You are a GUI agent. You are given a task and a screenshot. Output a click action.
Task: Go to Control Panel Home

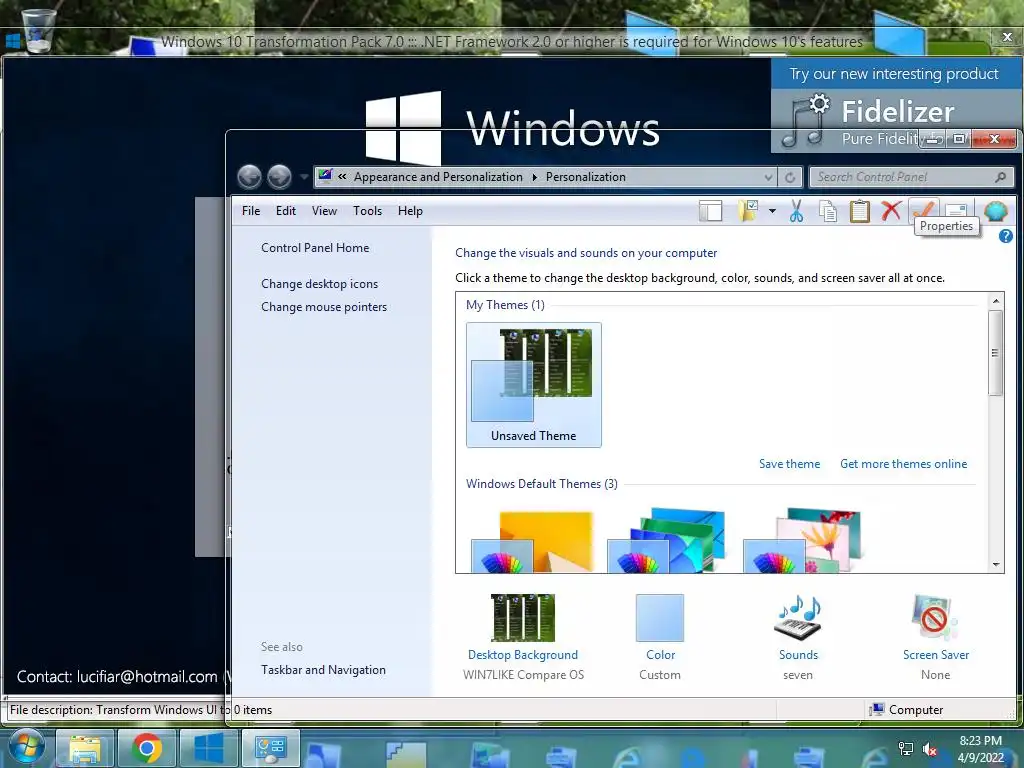[315, 248]
